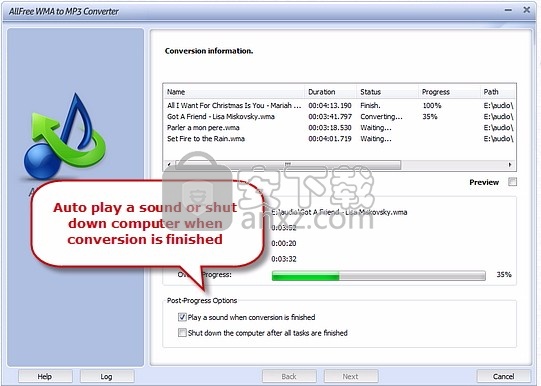Screen dimensions: 541x386
Task: Click the horizontal scrollbar thumb in the file list
Action: pos(288,165)
